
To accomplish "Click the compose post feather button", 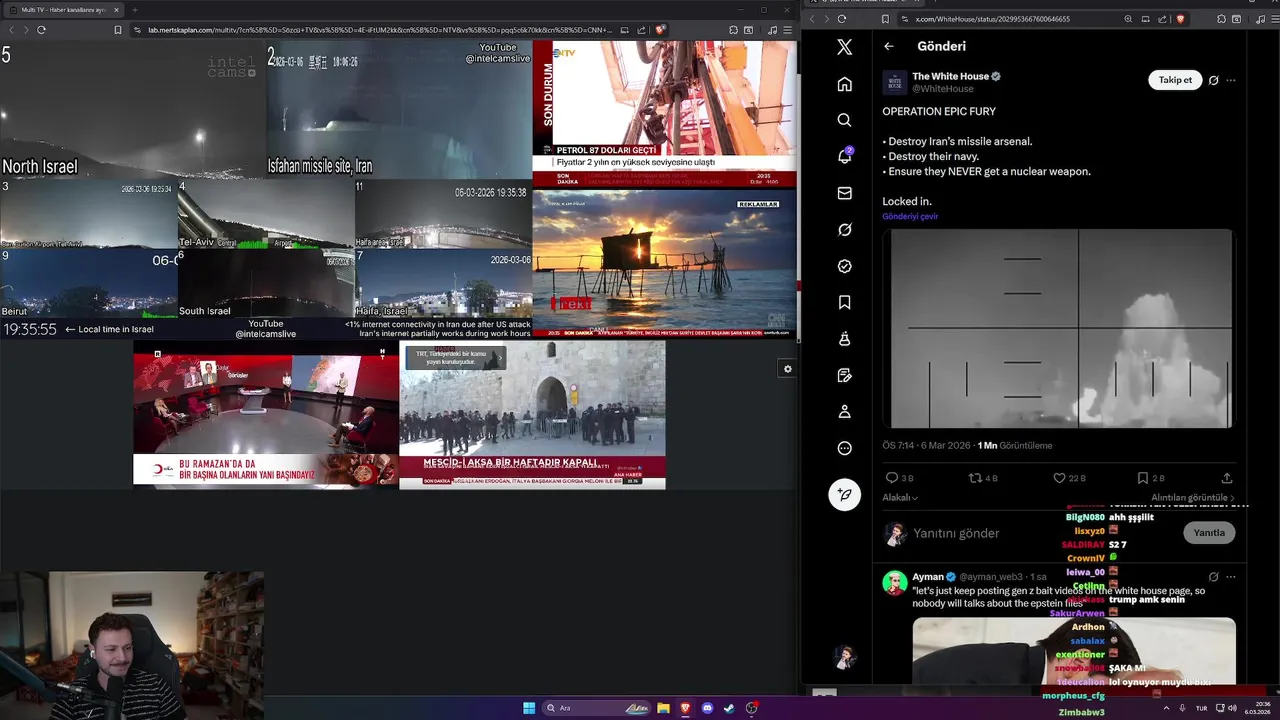I will (844, 494).
